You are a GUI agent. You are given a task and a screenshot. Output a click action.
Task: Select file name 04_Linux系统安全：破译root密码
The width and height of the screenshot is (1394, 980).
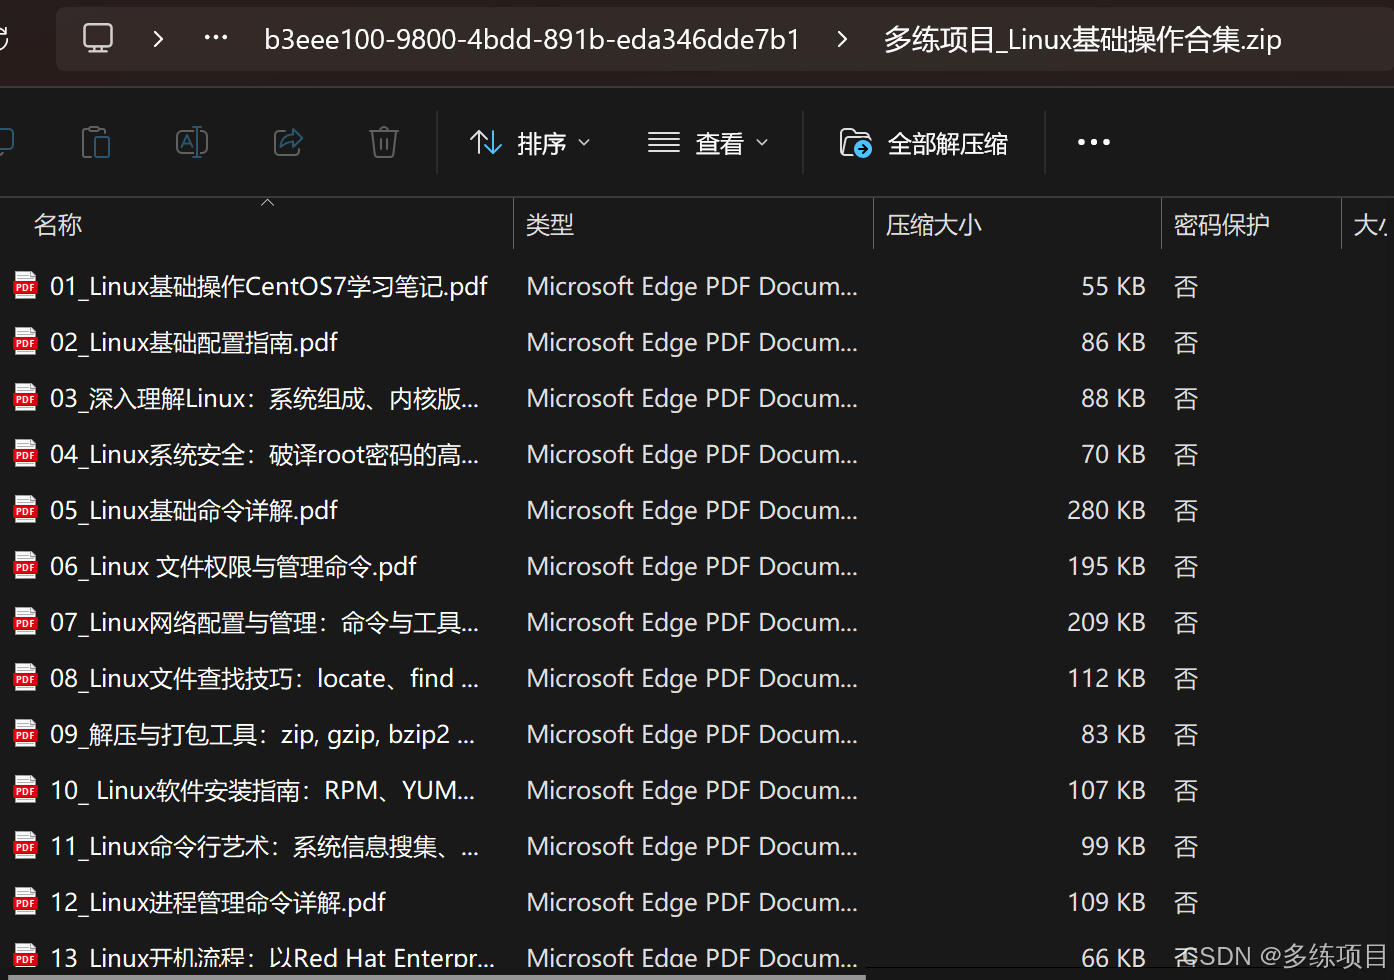click(265, 455)
